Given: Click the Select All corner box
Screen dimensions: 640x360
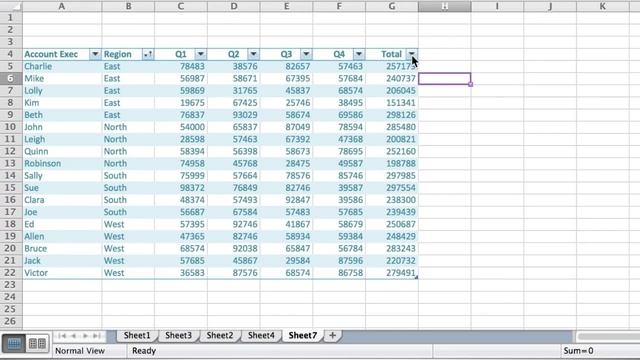Looking at the screenshot, I should 11,6.
